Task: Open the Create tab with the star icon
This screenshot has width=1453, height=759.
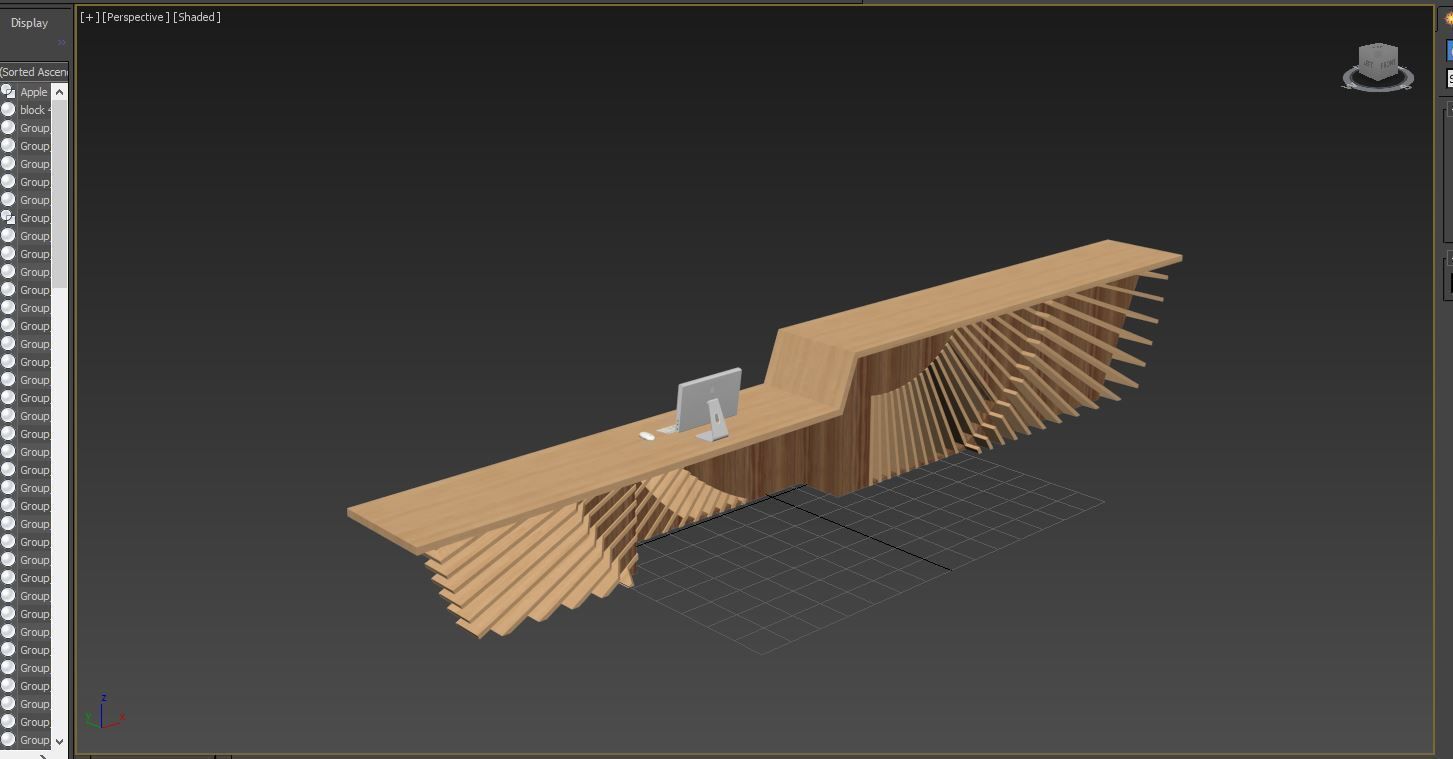Action: (1448, 18)
